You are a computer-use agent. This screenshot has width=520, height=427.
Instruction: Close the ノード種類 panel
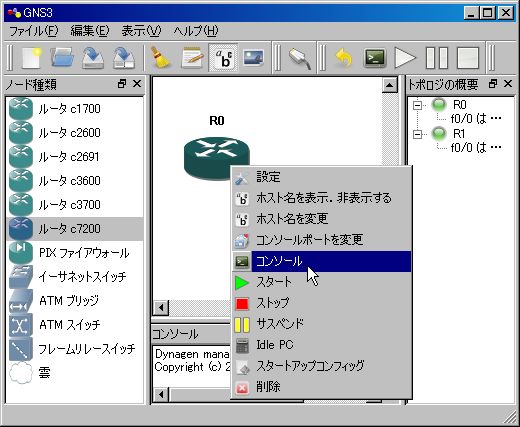pos(137,84)
